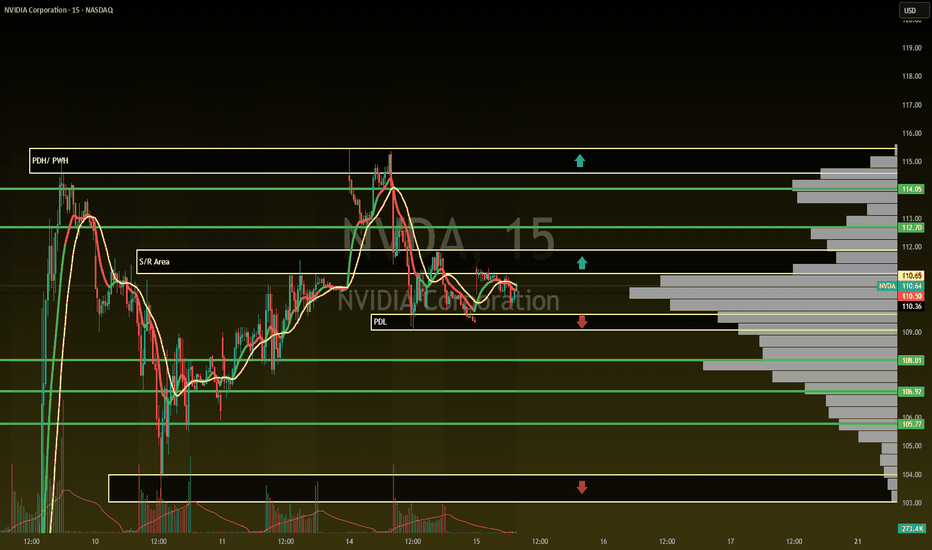Select the S/R Area text label
This screenshot has height=550, width=932.
click(154, 262)
